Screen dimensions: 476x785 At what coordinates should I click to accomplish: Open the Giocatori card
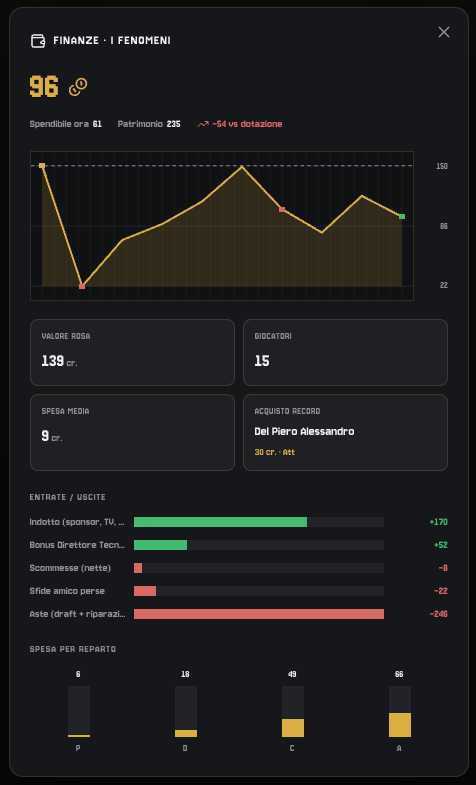(x=345, y=352)
